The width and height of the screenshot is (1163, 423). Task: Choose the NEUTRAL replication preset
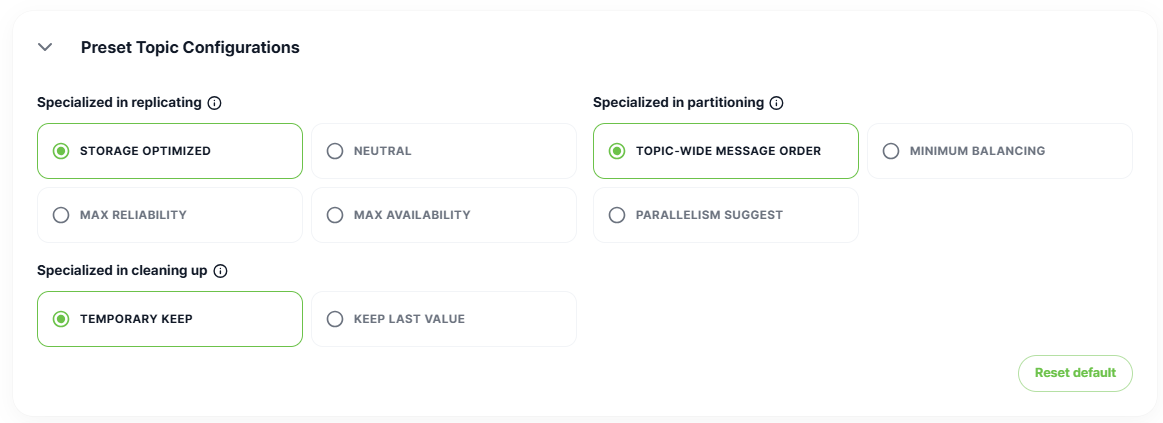pyautogui.click(x=444, y=151)
